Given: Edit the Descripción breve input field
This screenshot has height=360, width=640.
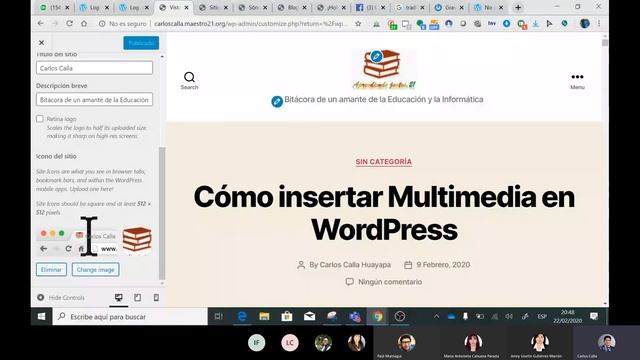Looking at the screenshot, I should coord(94,99).
